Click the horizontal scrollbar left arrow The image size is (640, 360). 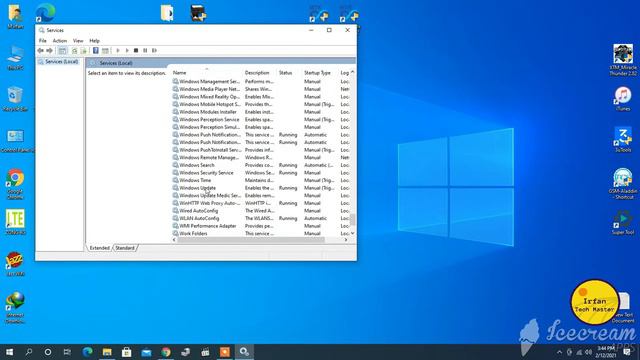[174, 240]
